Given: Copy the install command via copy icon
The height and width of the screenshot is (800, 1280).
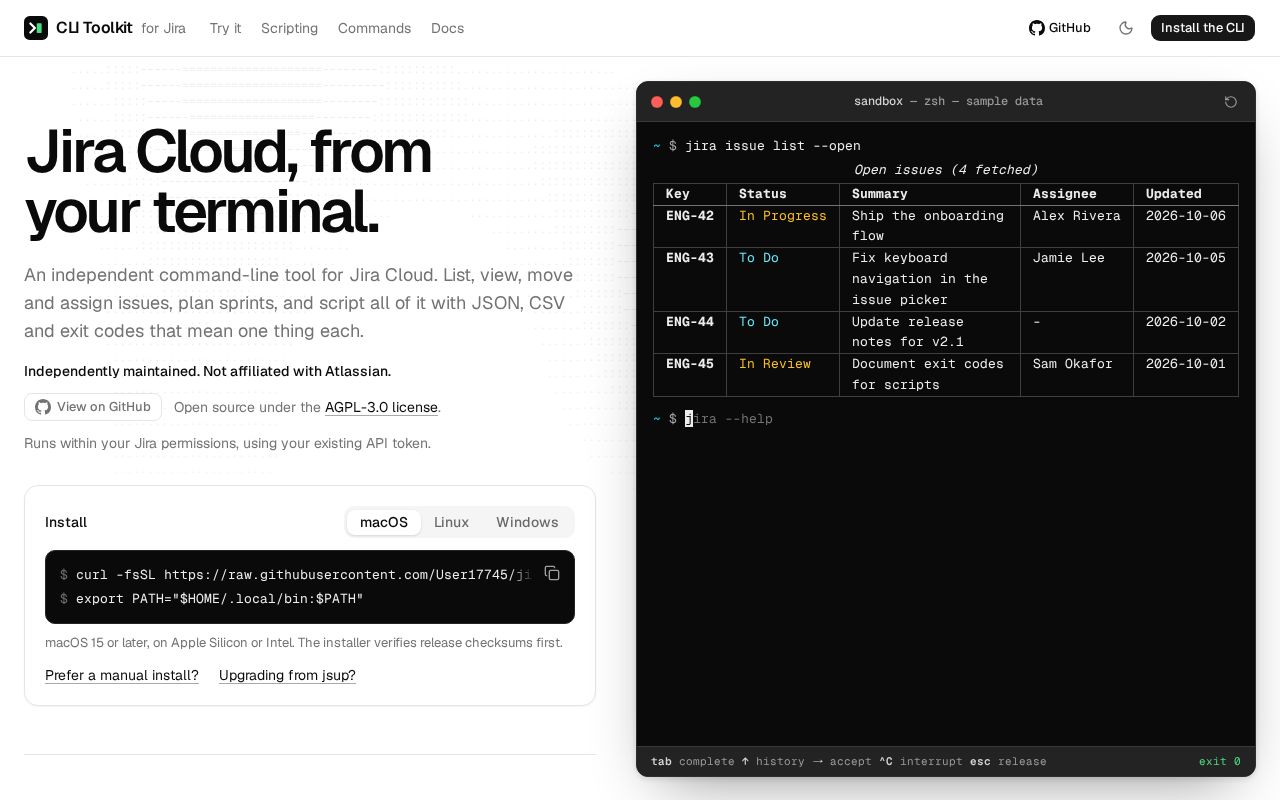Looking at the screenshot, I should pos(552,573).
